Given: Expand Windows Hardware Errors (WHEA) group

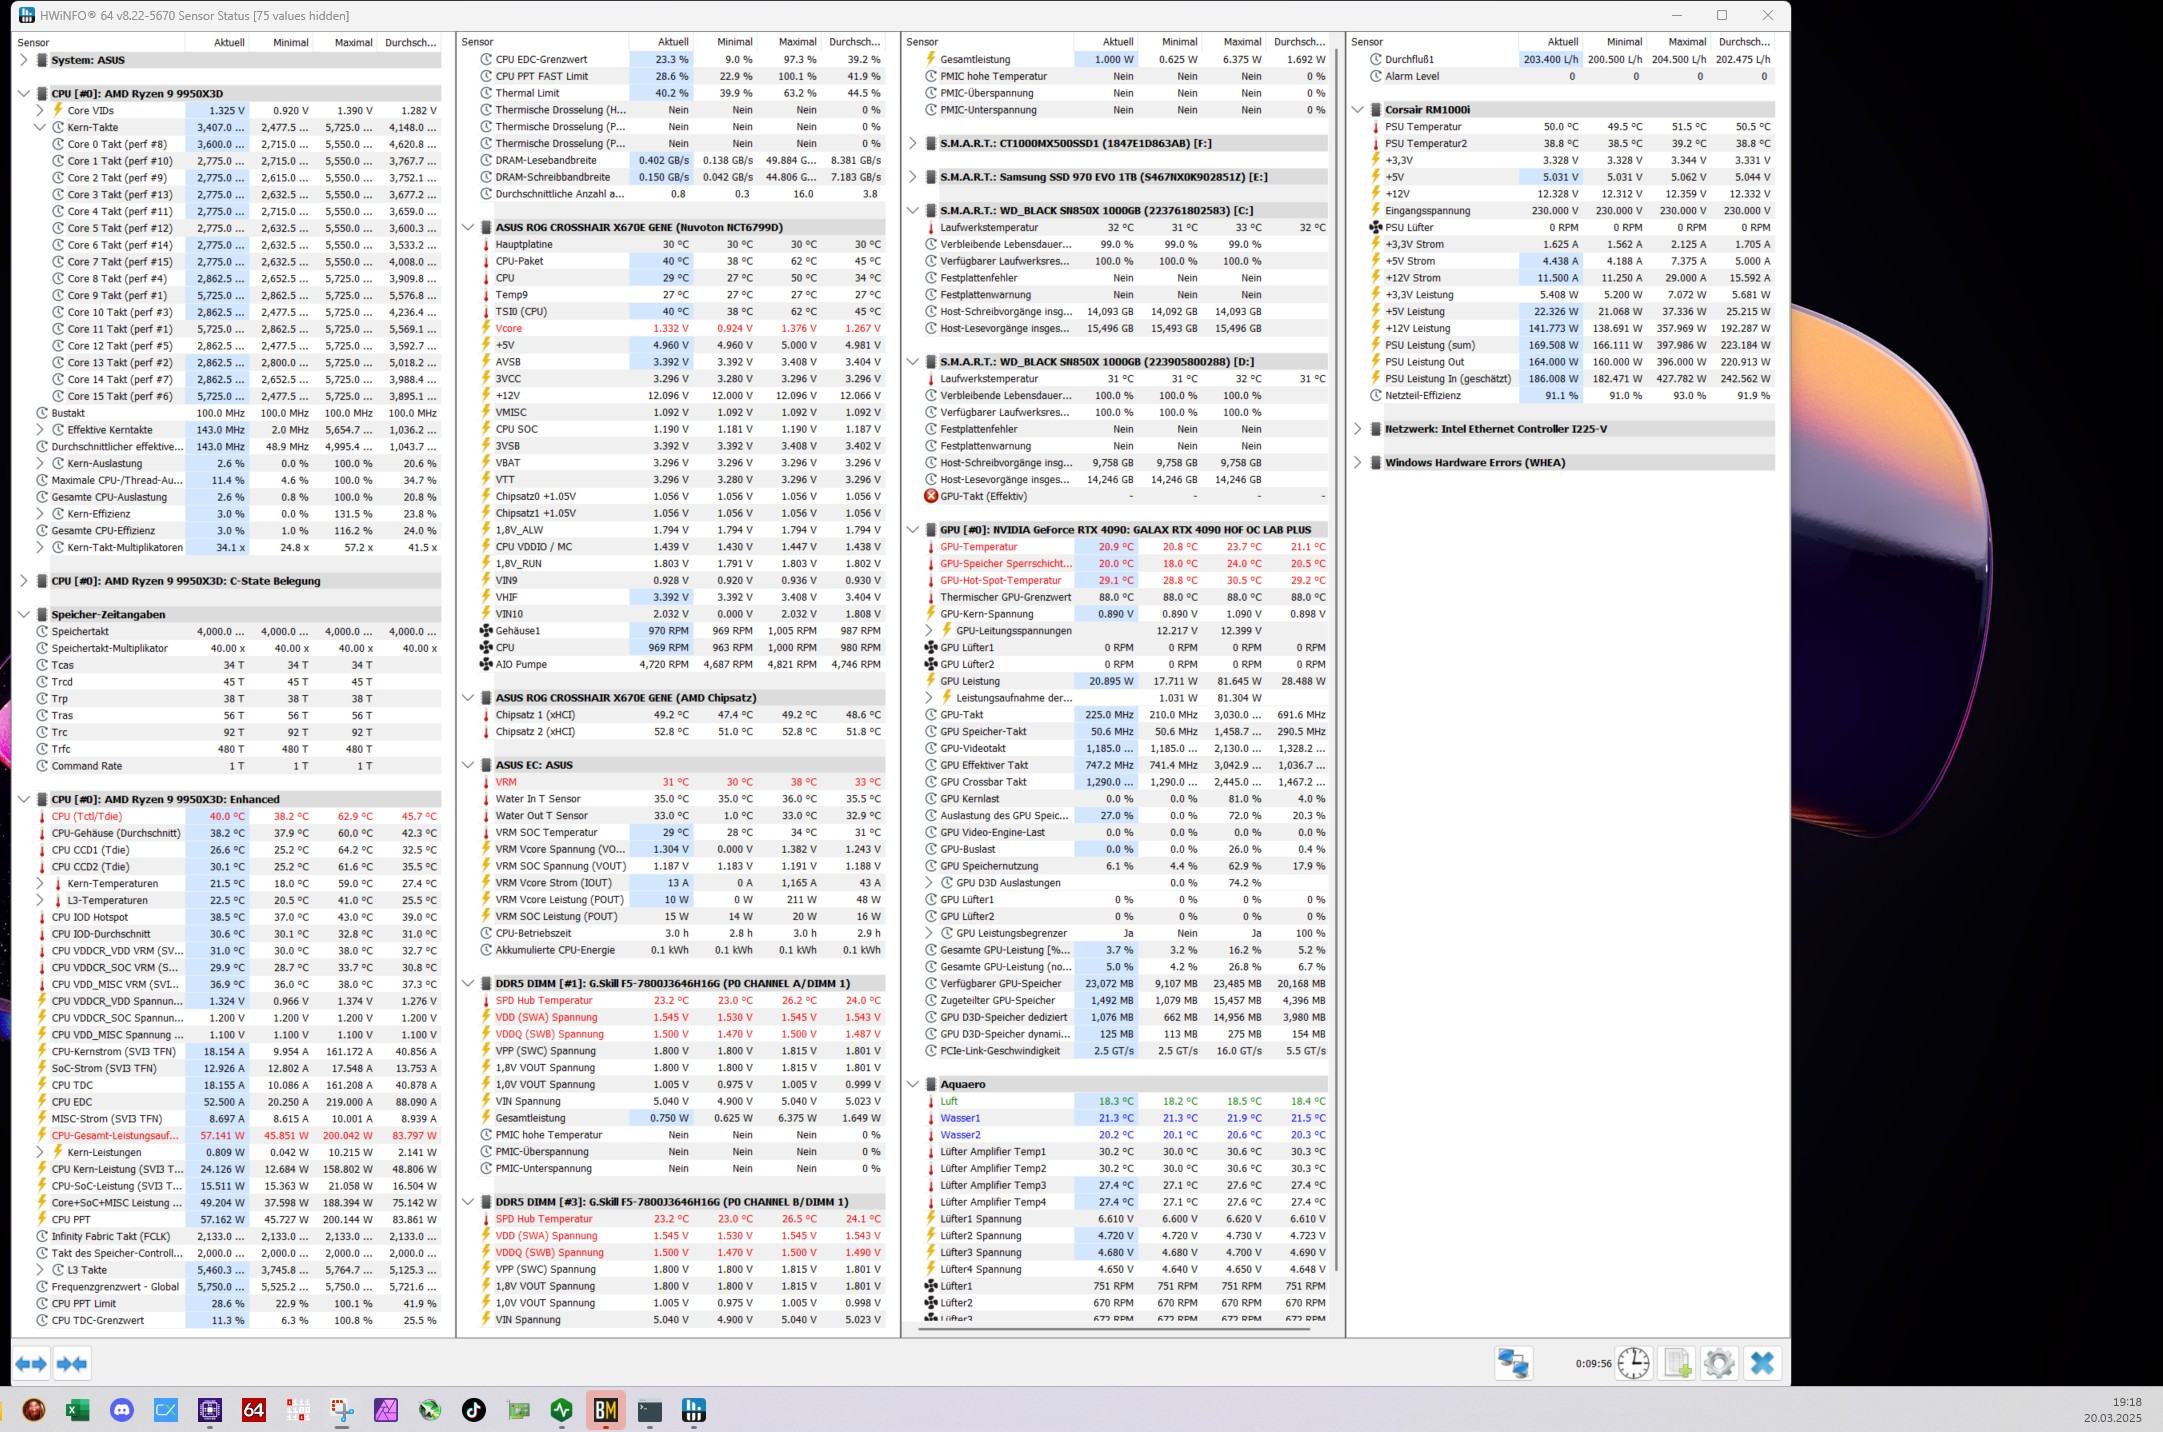Looking at the screenshot, I should pos(1358,463).
